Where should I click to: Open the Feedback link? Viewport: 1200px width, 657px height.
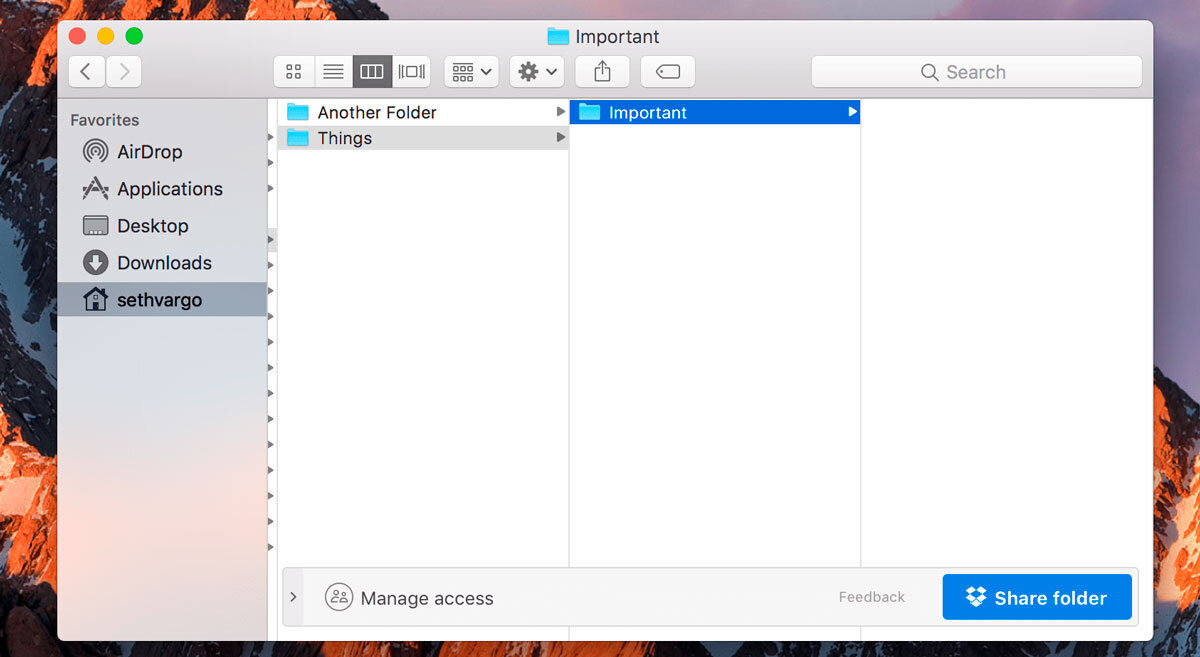(x=871, y=597)
